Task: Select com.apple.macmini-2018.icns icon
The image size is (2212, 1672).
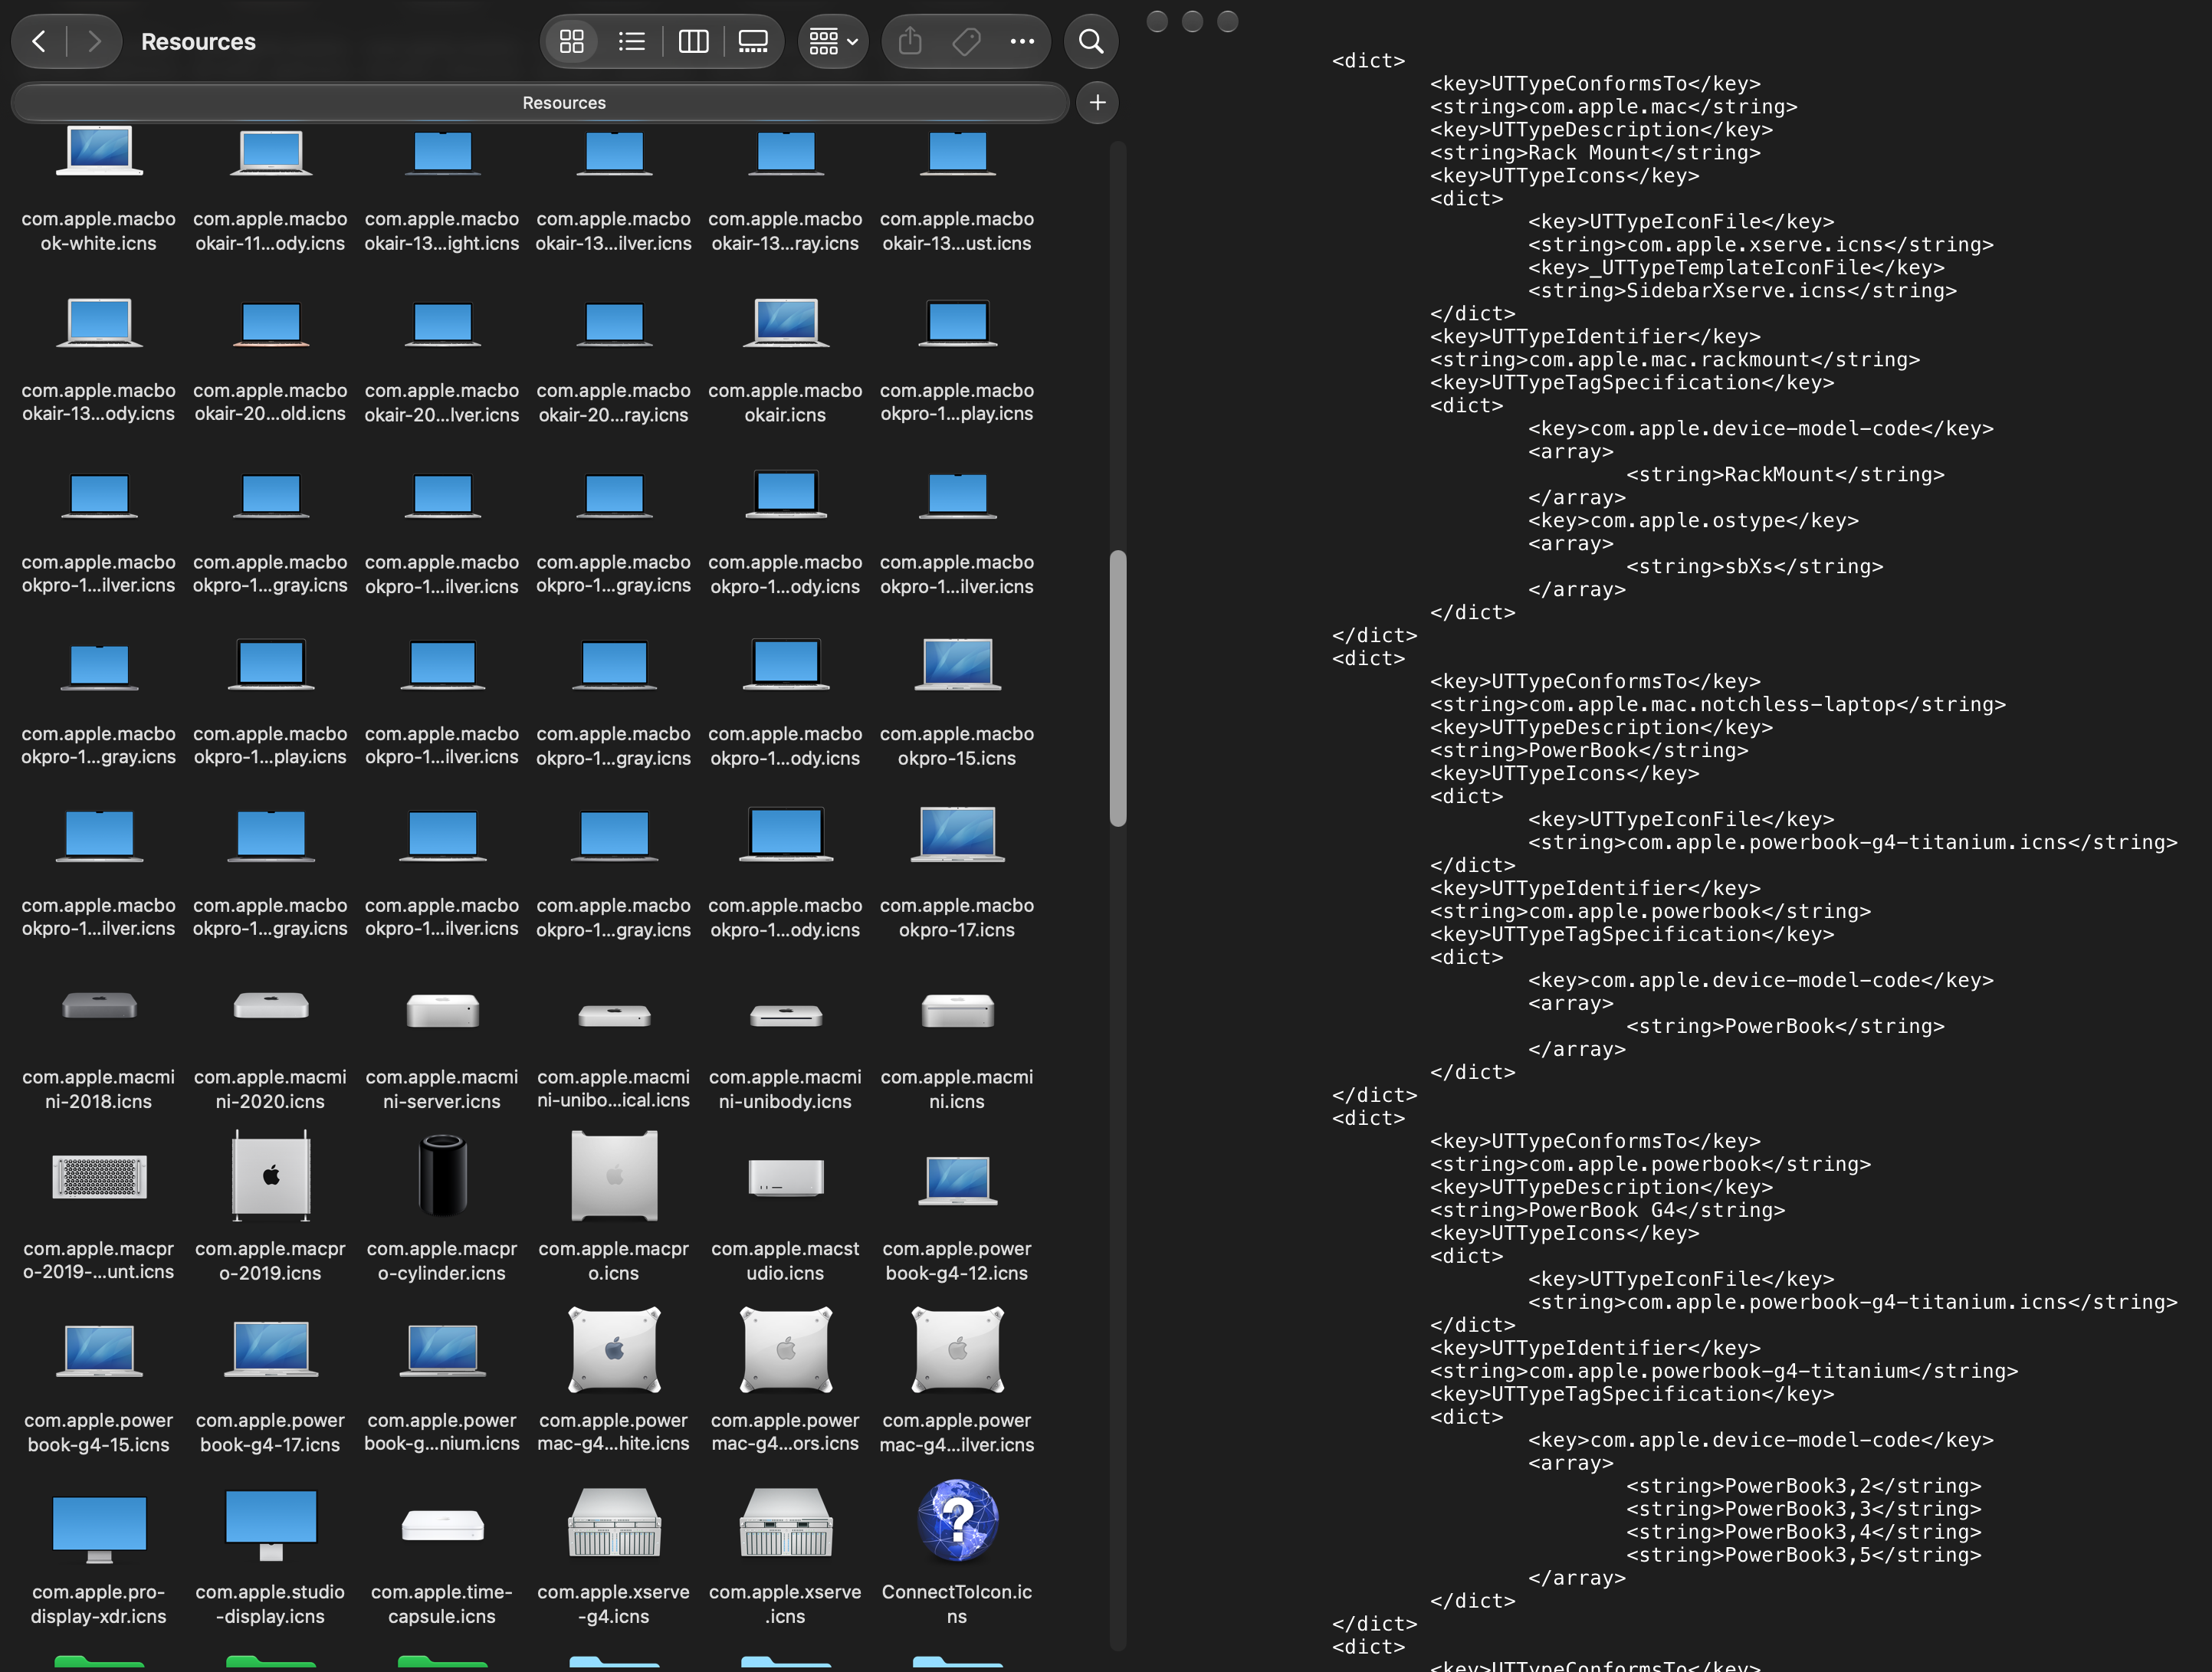Action: 99,1005
